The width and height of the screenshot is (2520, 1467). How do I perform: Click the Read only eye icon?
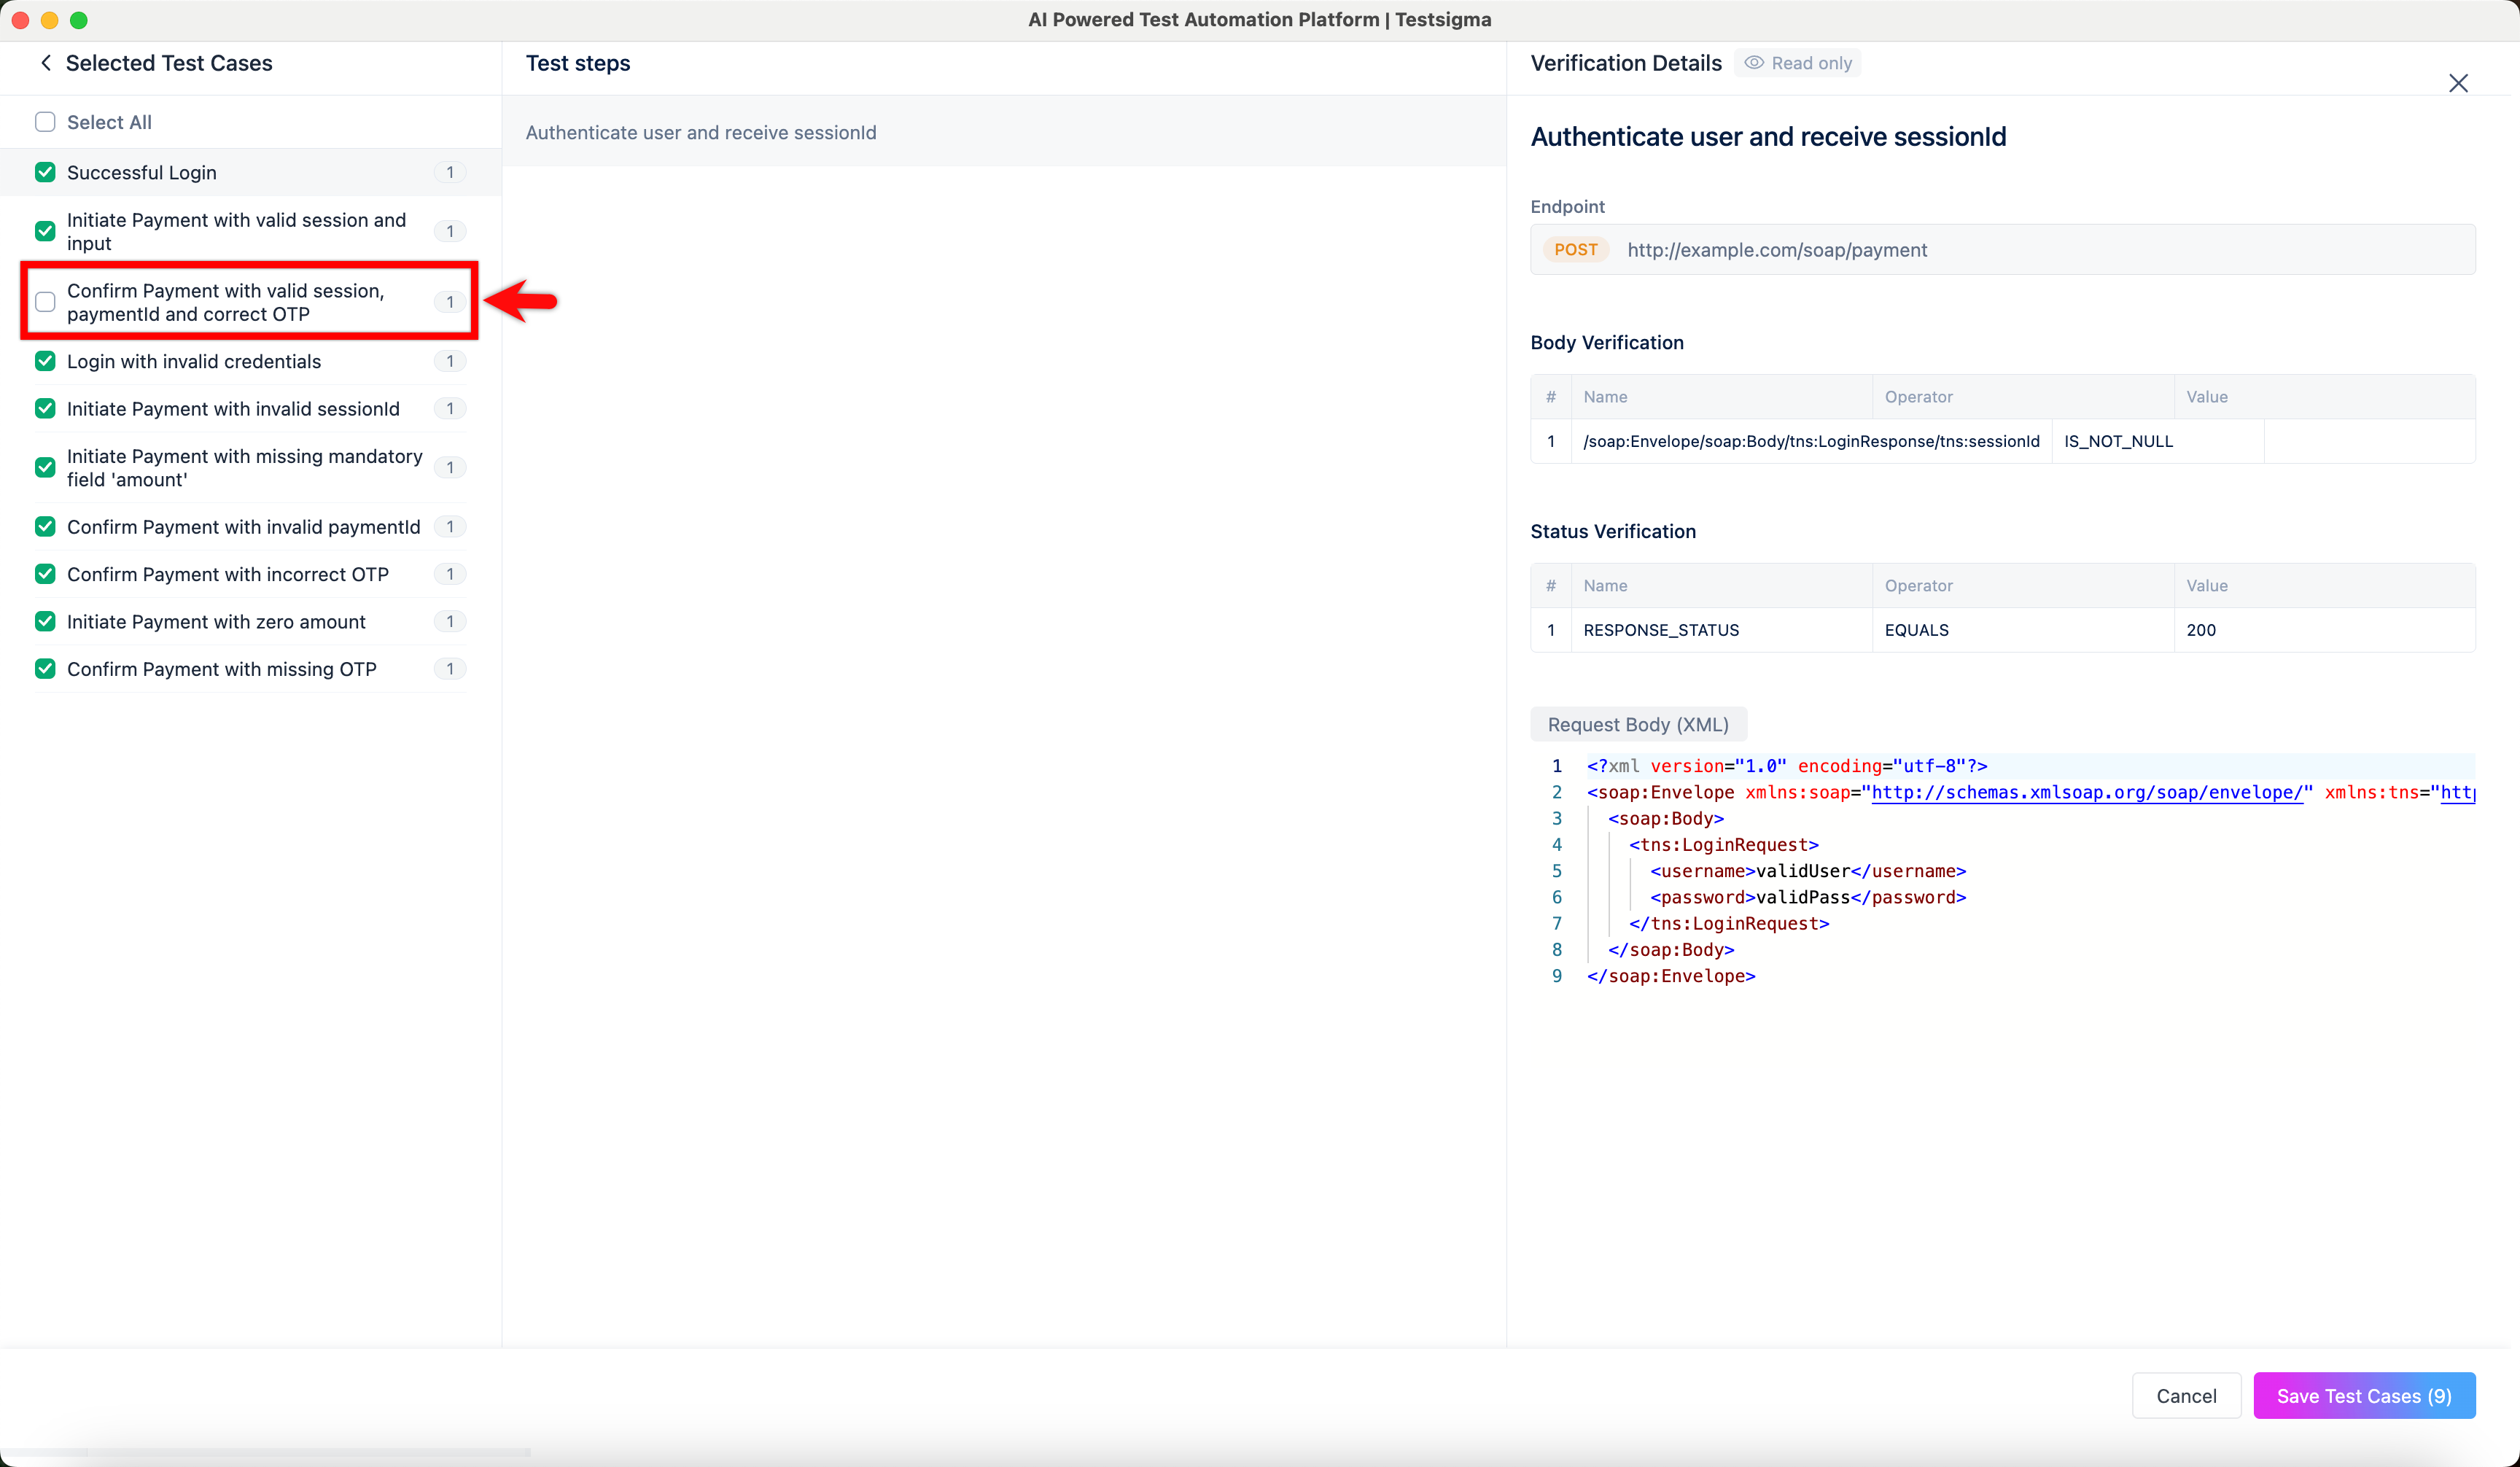(1753, 63)
